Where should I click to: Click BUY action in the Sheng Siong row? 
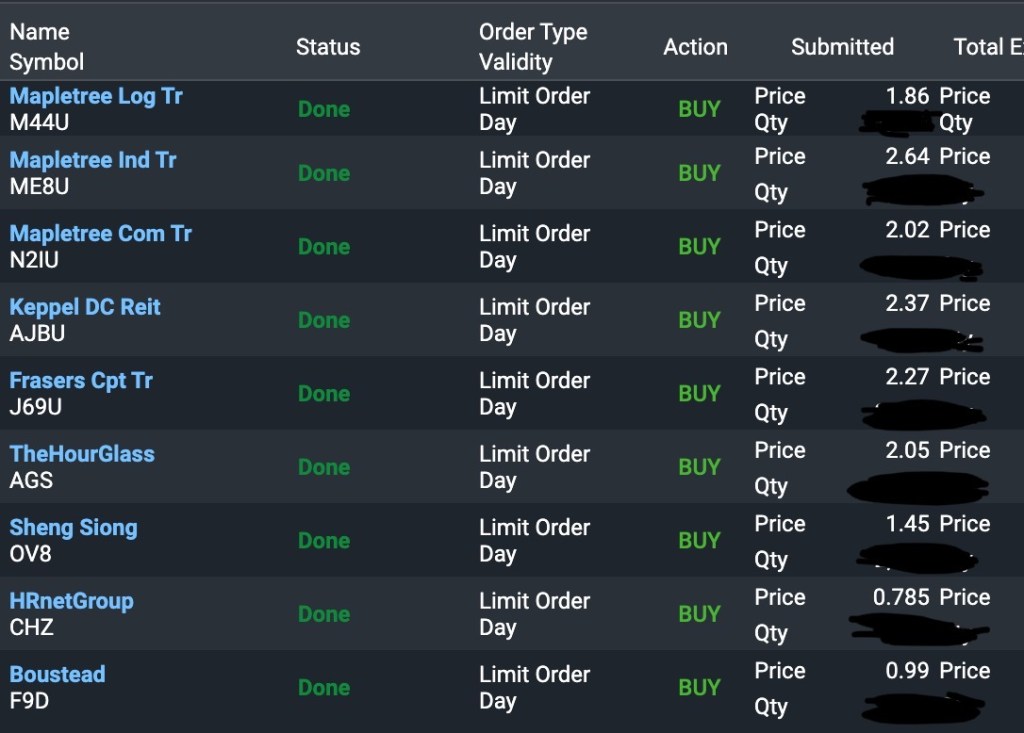coord(699,541)
